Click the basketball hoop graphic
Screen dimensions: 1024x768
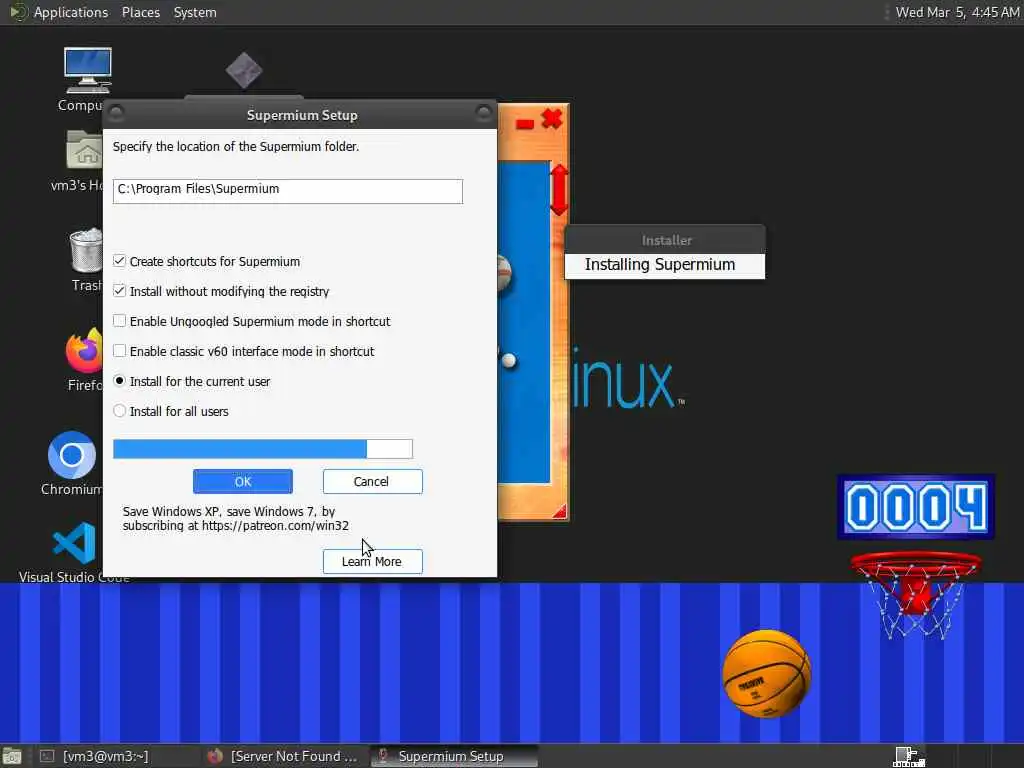point(916,594)
